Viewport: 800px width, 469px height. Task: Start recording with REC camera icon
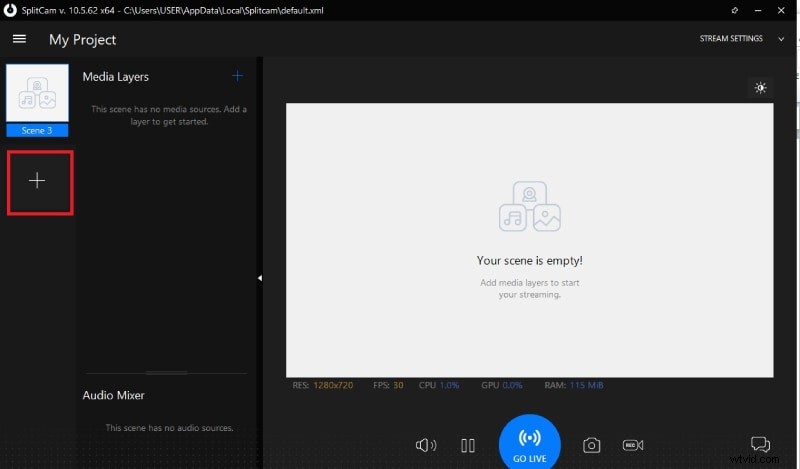(x=633, y=445)
